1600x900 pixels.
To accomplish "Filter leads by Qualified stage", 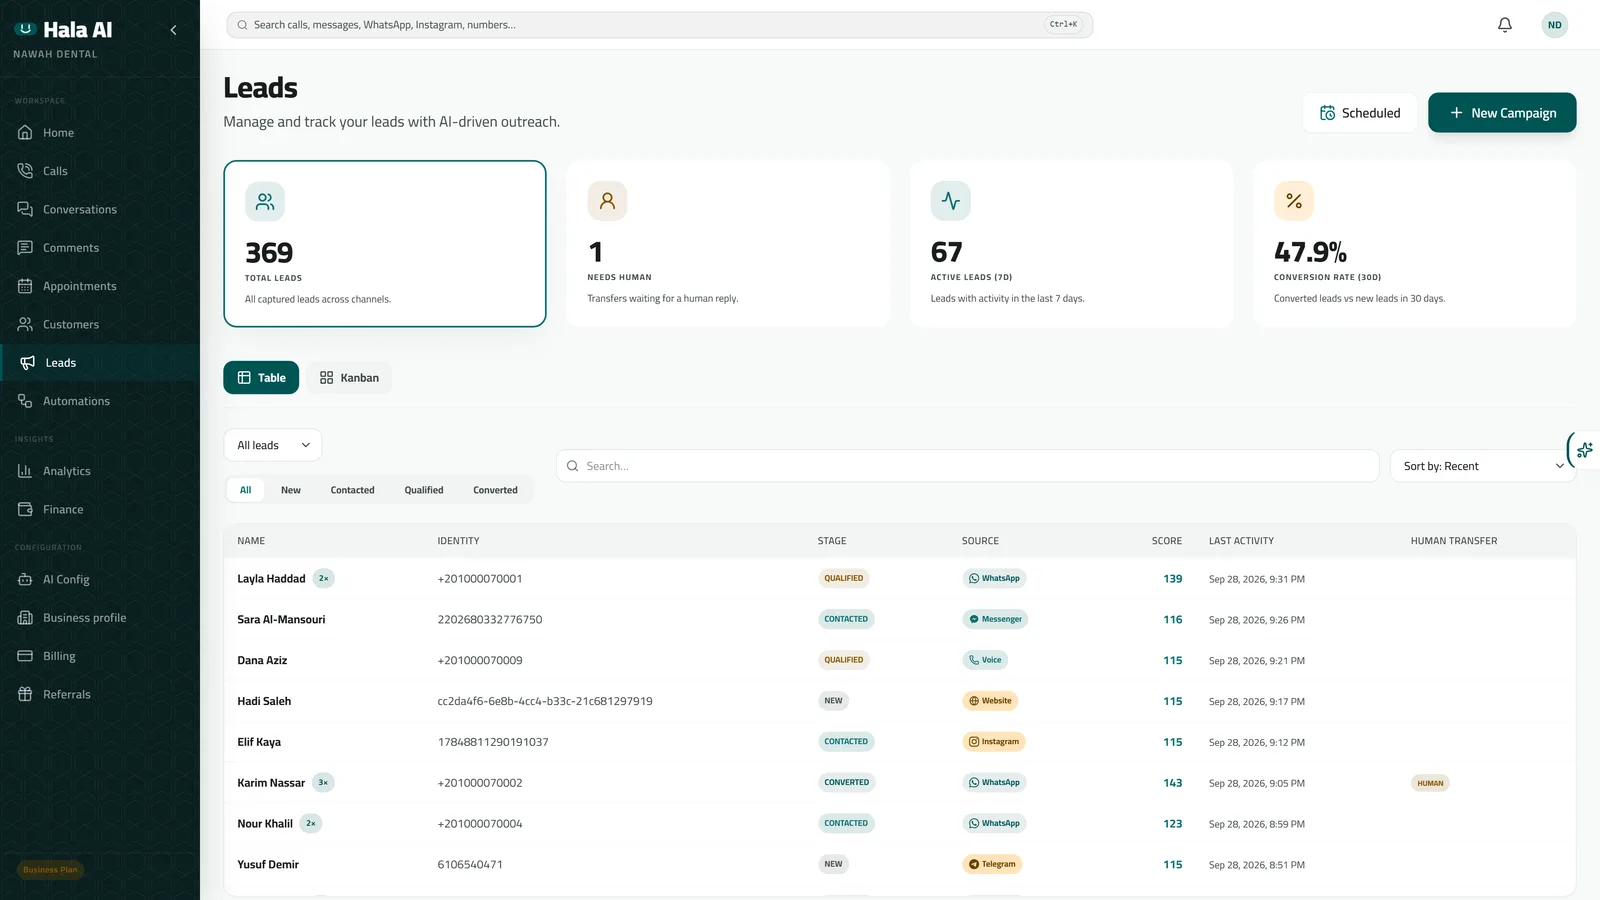I will click(x=424, y=490).
